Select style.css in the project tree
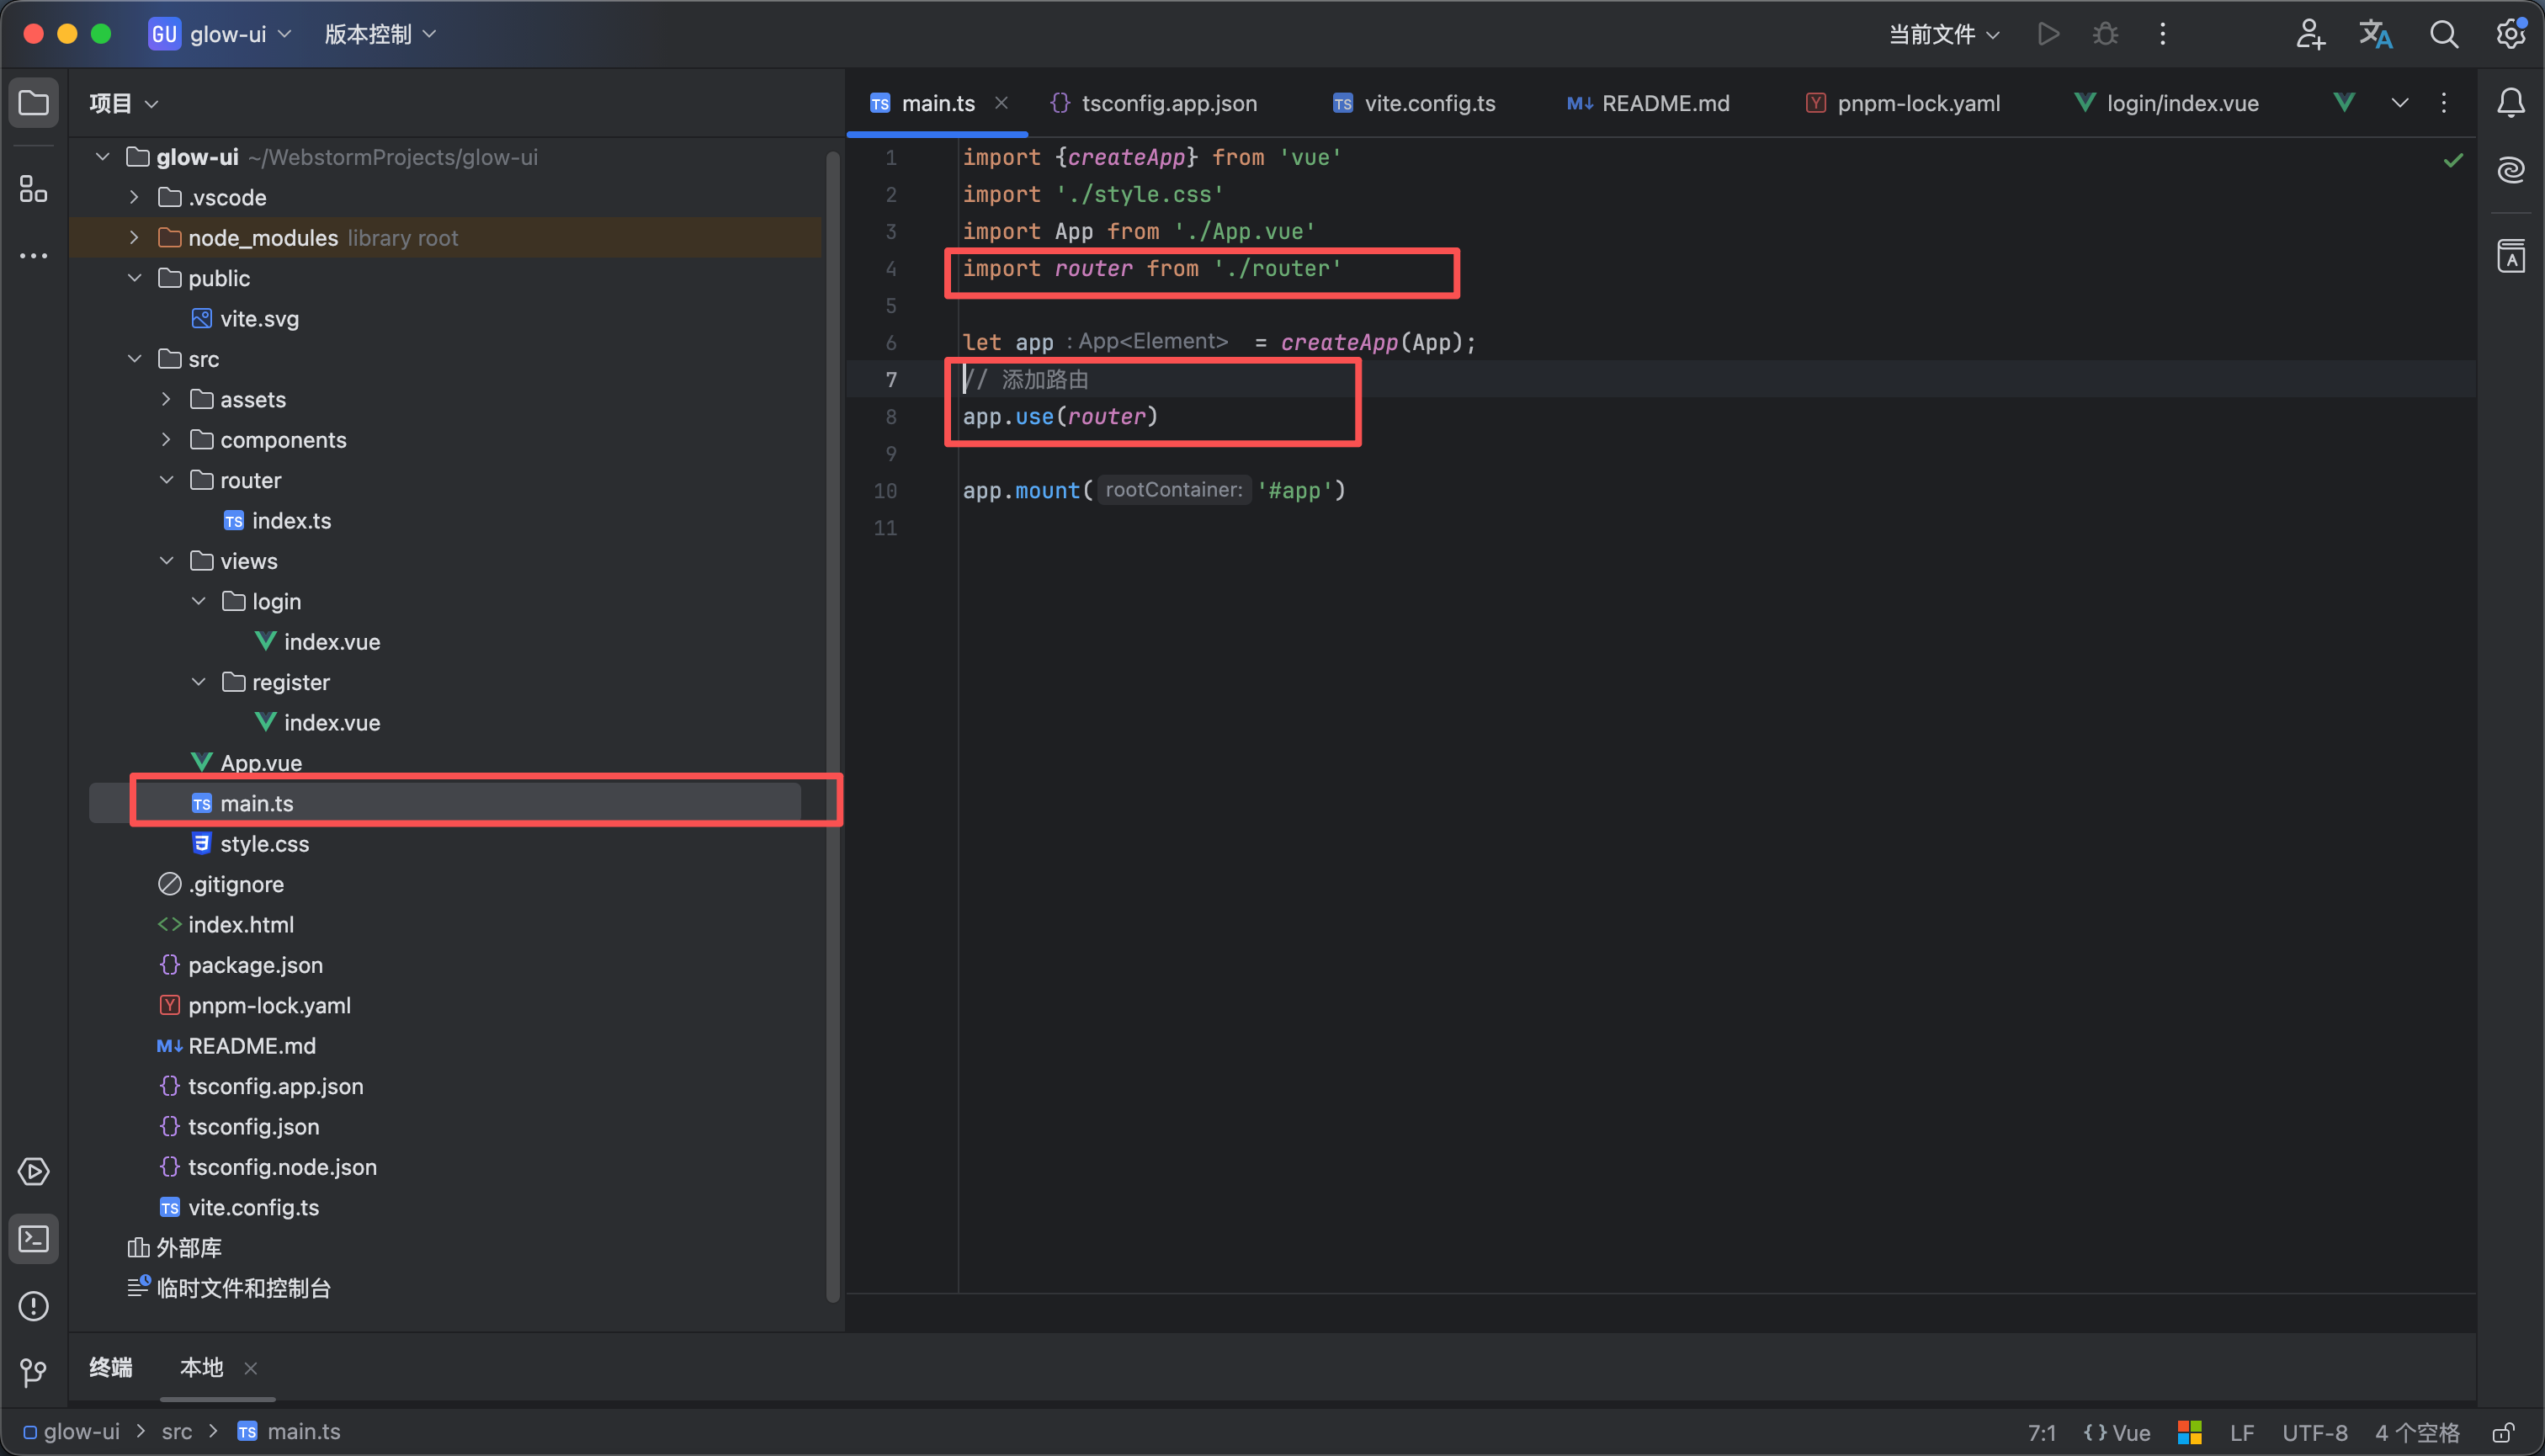The image size is (2545, 1456). [264, 844]
